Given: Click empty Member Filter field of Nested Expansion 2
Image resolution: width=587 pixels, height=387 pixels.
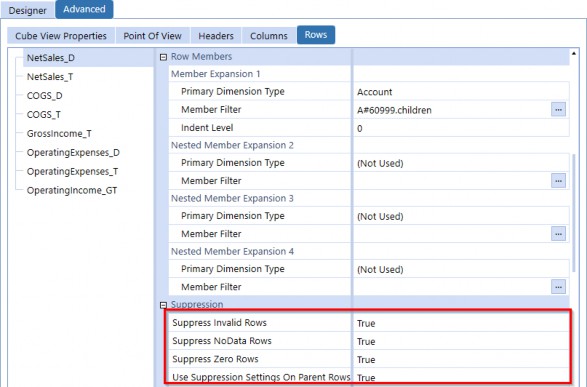Looking at the screenshot, I should coord(451,181).
